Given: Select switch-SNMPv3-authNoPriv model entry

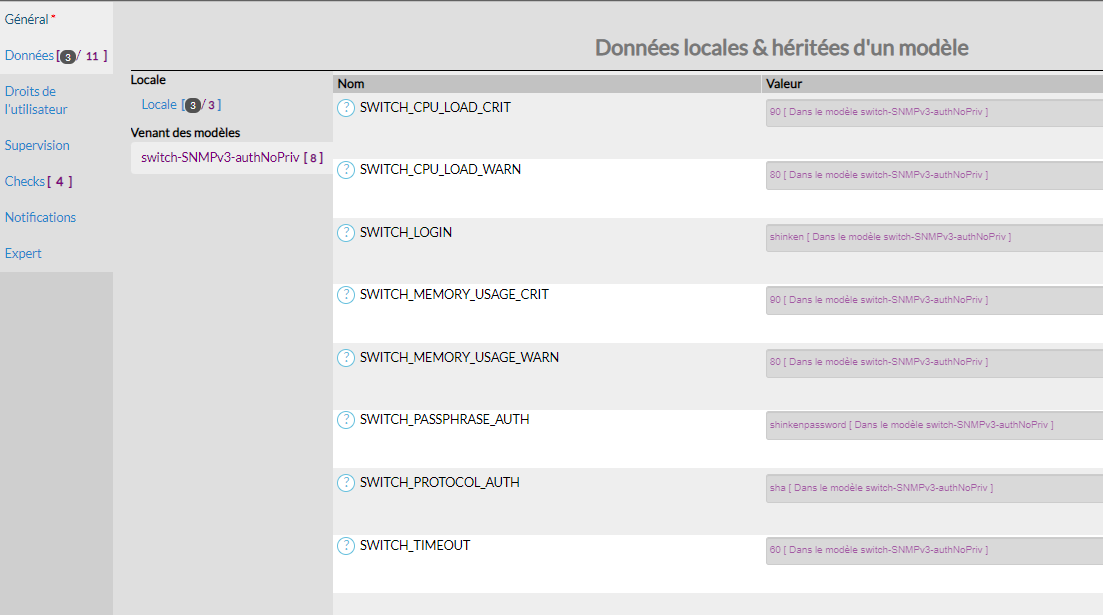Looking at the screenshot, I should click(x=220, y=157).
